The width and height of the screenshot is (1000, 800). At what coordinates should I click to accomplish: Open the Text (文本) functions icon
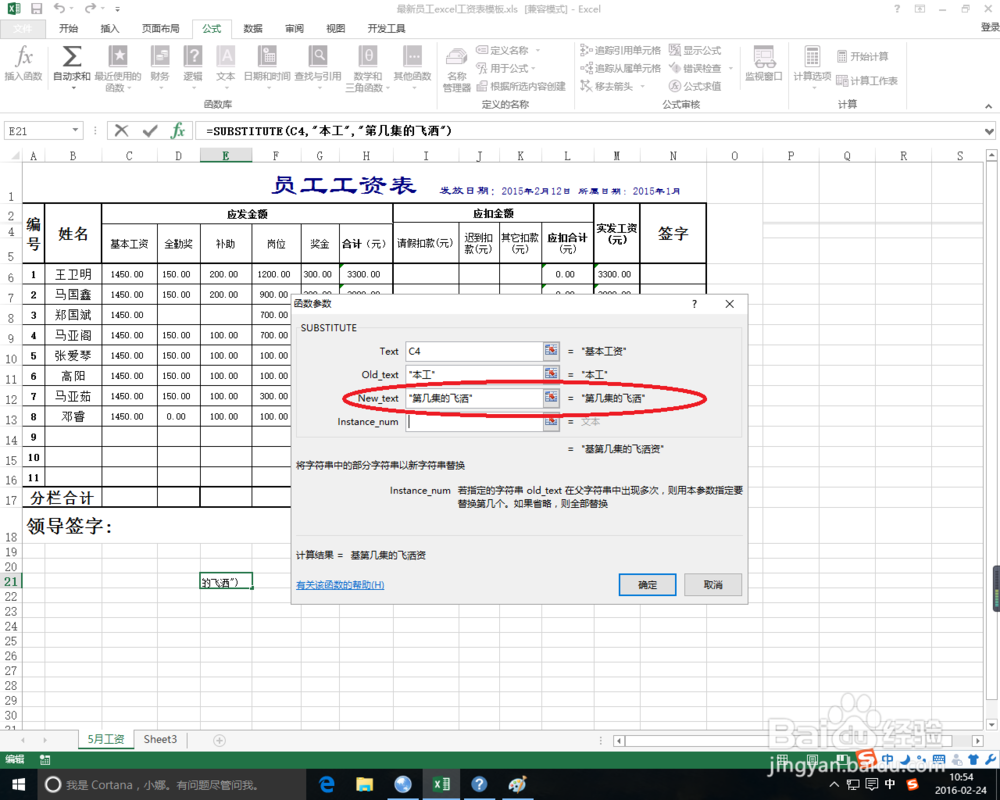[225, 65]
